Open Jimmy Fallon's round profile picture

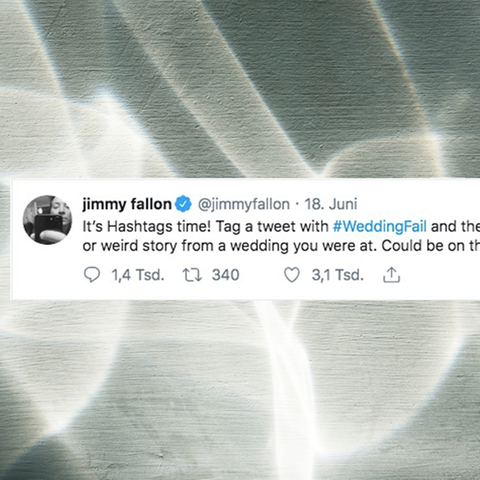(47, 220)
